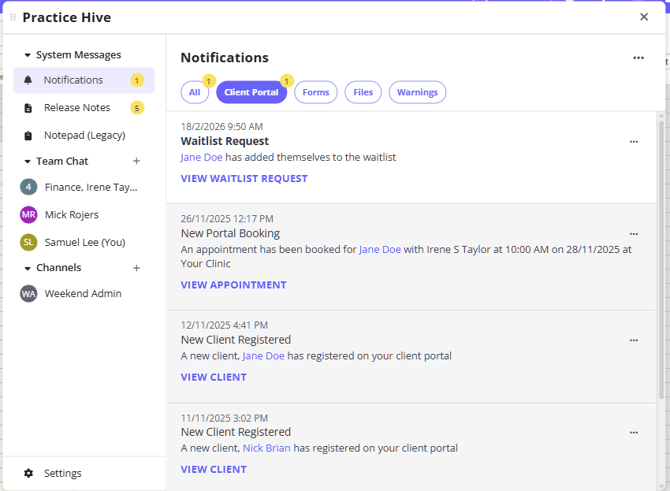
Task: Collapse the Channels section
Action: pos(27,268)
